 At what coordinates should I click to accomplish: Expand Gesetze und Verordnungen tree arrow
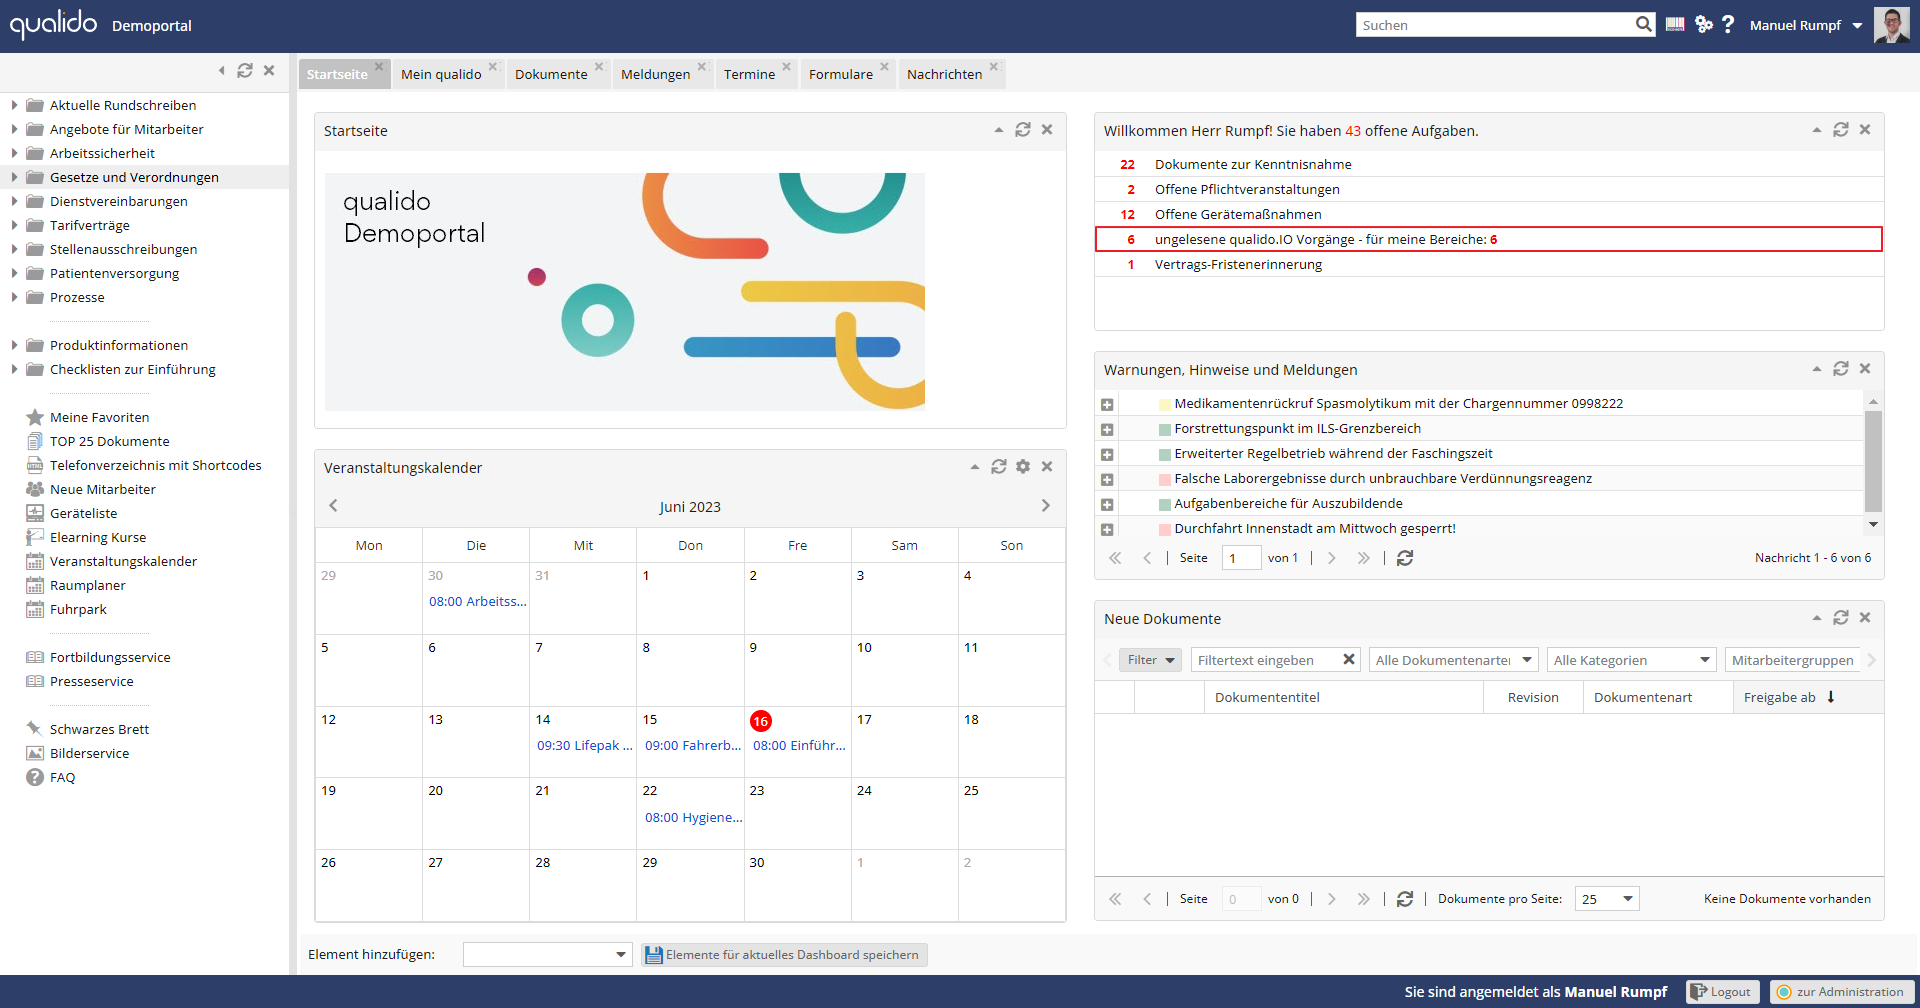pyautogui.click(x=14, y=177)
